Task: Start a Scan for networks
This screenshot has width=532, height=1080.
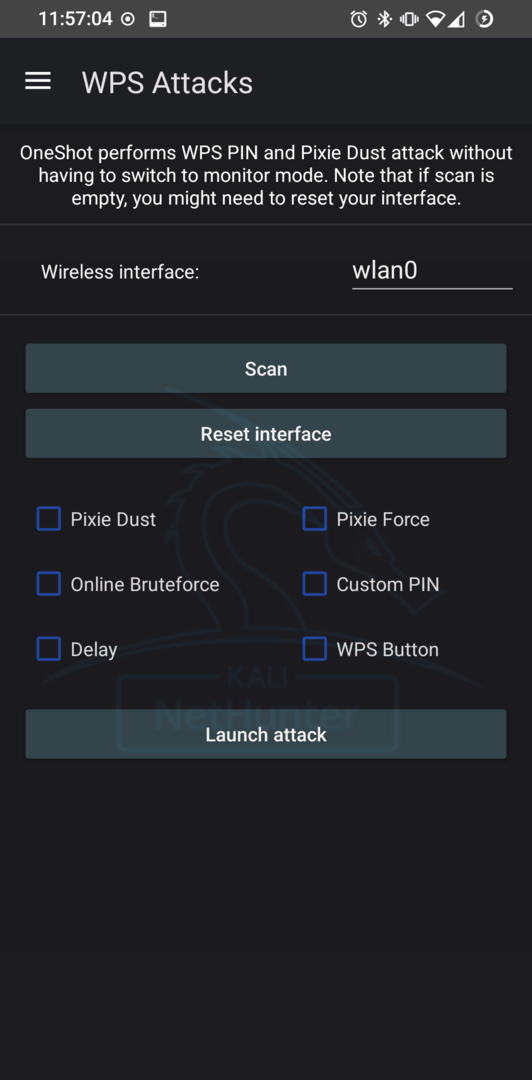Action: click(x=266, y=368)
